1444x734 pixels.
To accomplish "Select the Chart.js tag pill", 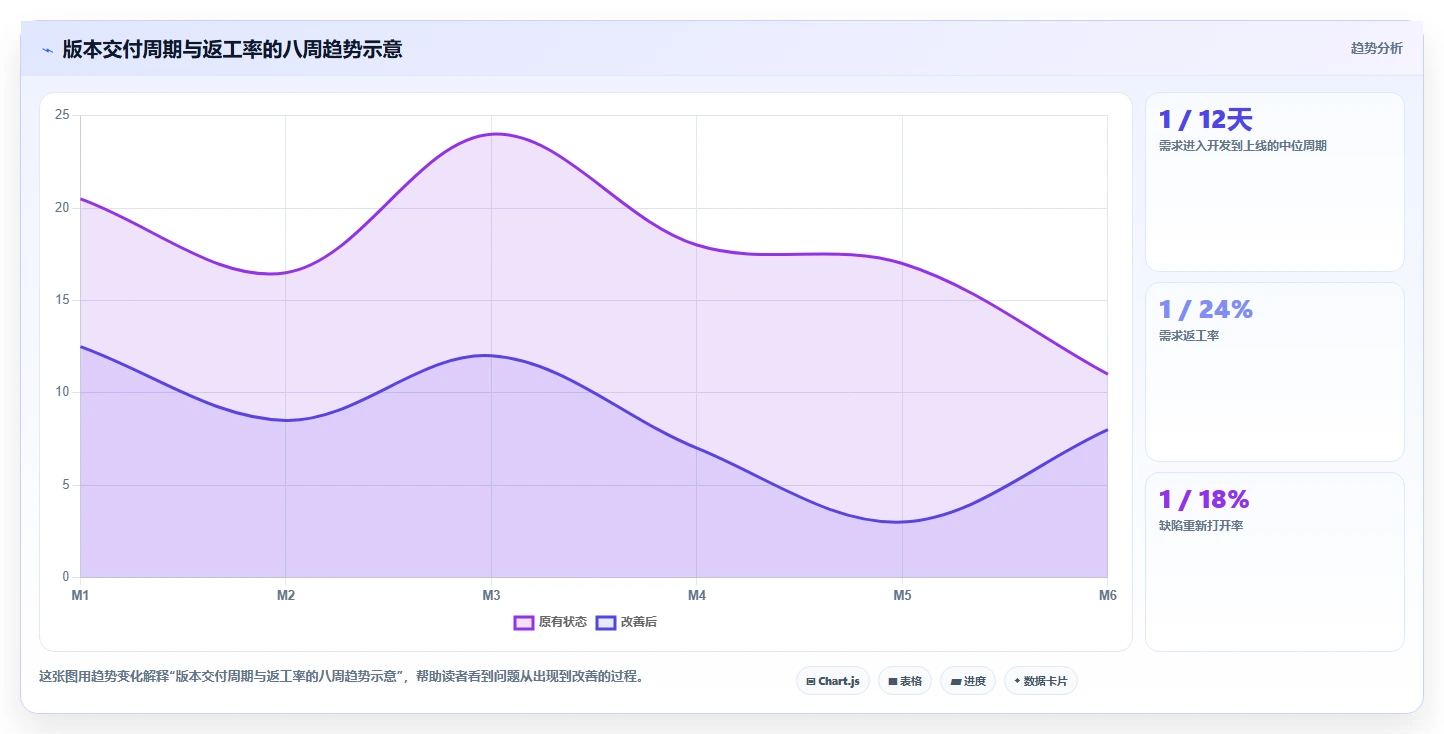I will tap(833, 681).
